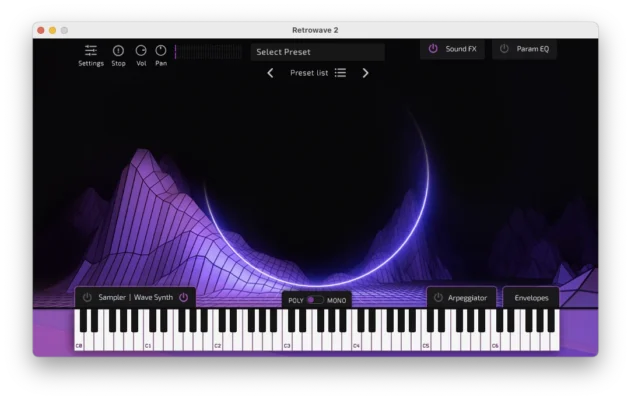Play the C5 piano key
Viewport: 631px width, 400px height.
click(x=426, y=341)
